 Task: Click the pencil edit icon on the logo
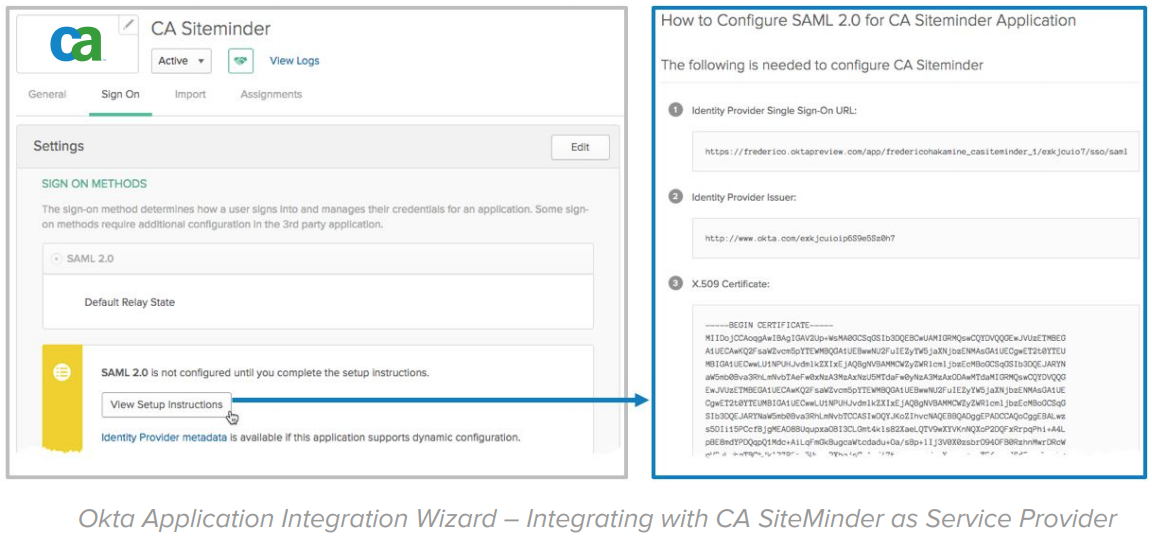pyautogui.click(x=128, y=26)
